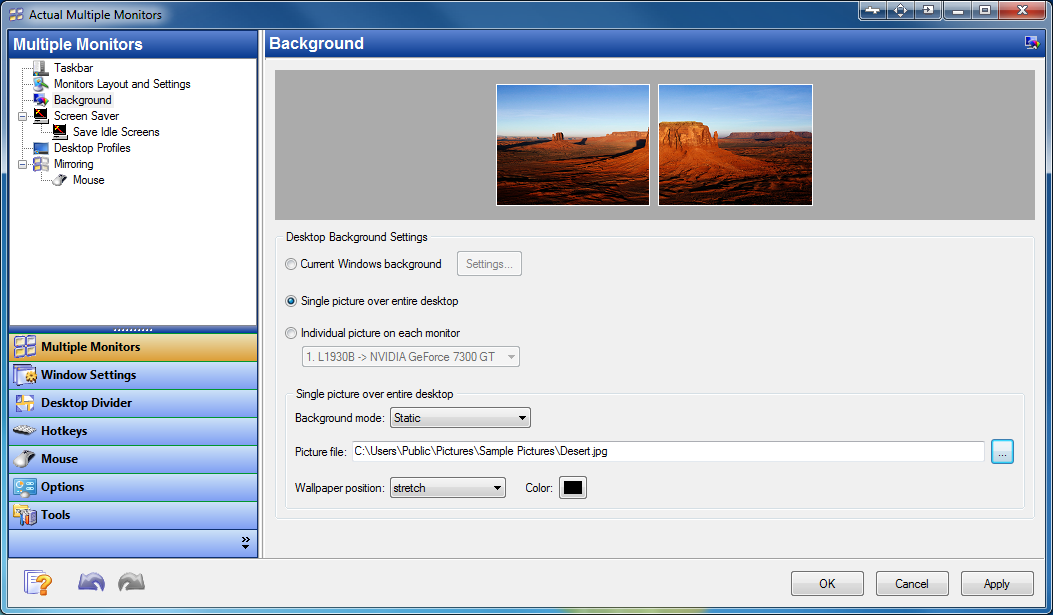
Task: Click the icon in Background header corner
Action: click(x=1031, y=43)
